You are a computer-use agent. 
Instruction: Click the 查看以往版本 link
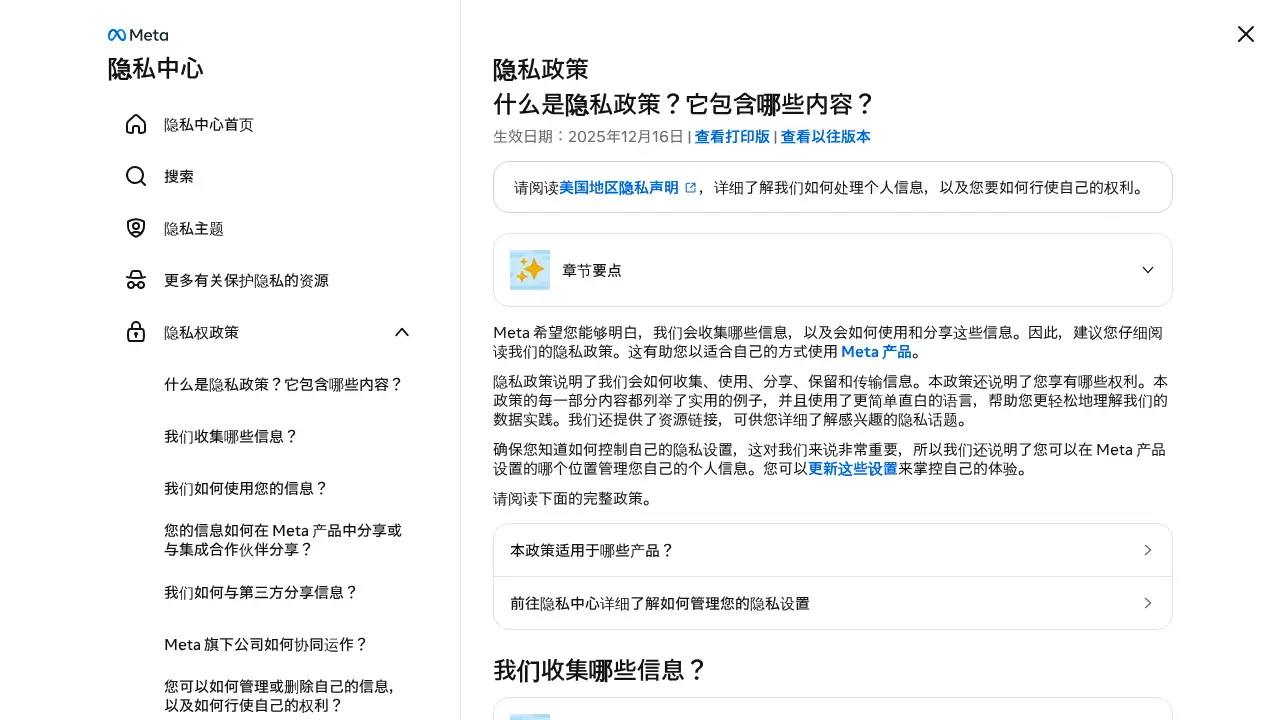coord(826,136)
